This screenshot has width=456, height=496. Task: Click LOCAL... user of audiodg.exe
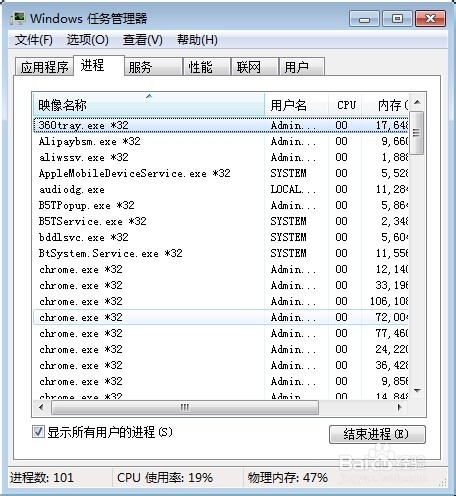tap(293, 189)
